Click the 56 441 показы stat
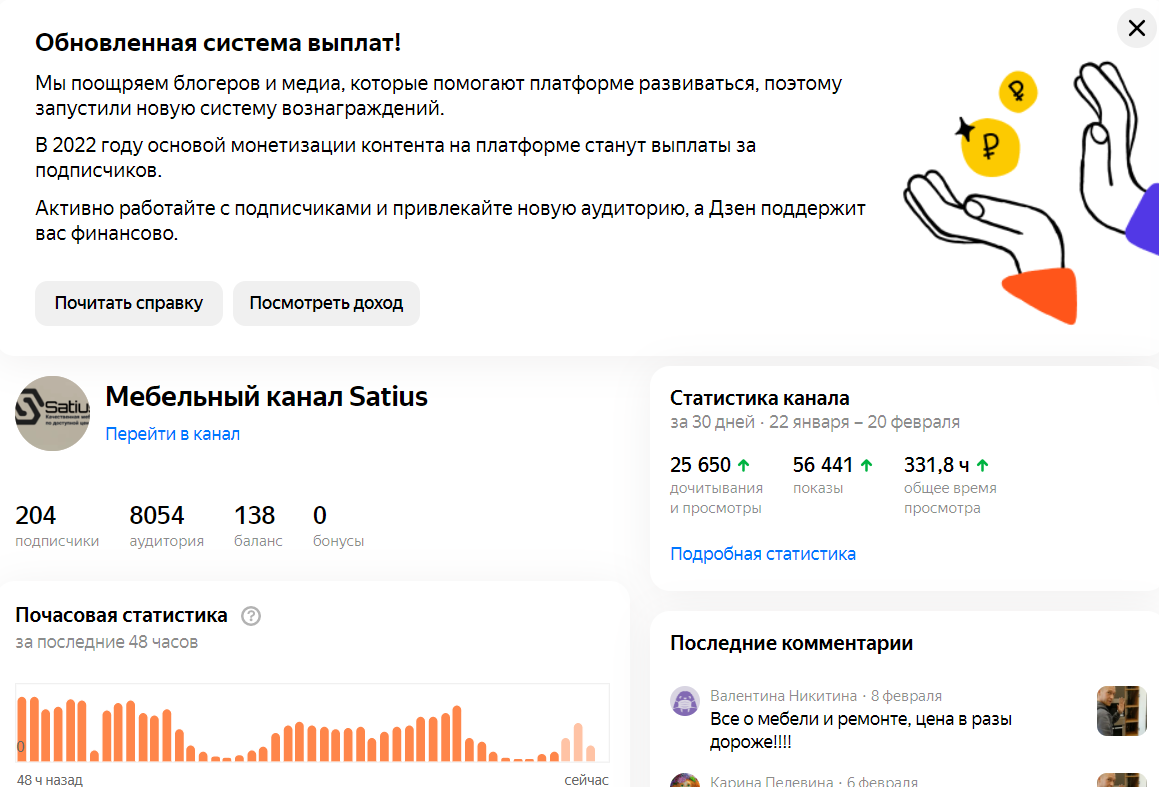 tap(832, 474)
